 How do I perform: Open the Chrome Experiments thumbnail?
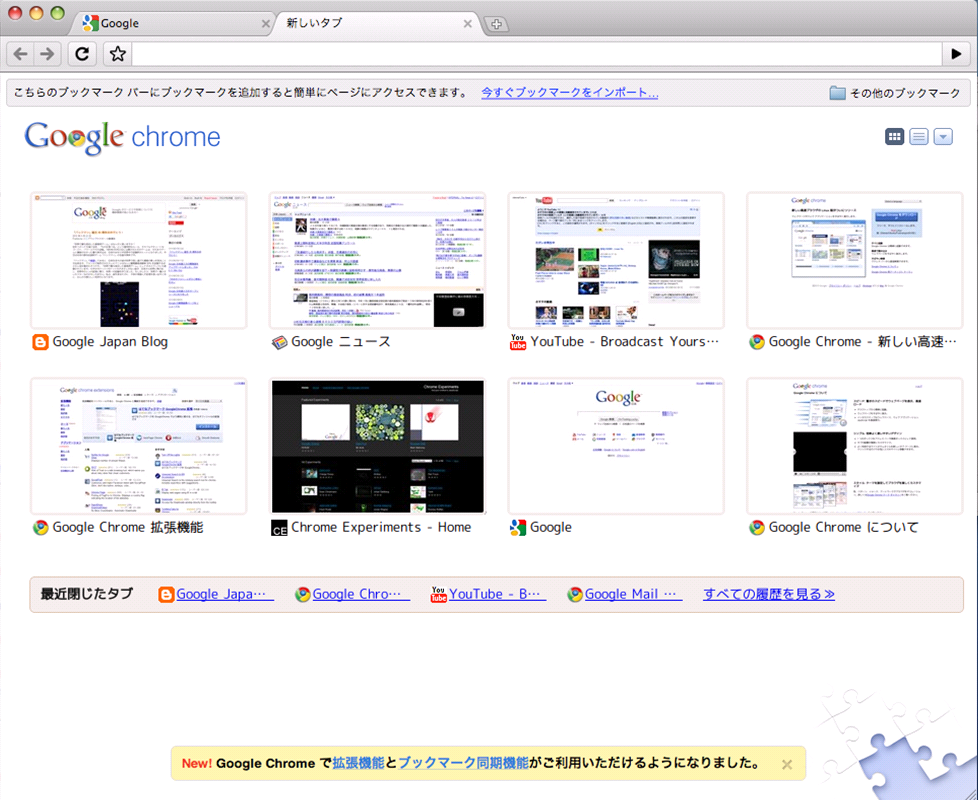pyautogui.click(x=377, y=446)
